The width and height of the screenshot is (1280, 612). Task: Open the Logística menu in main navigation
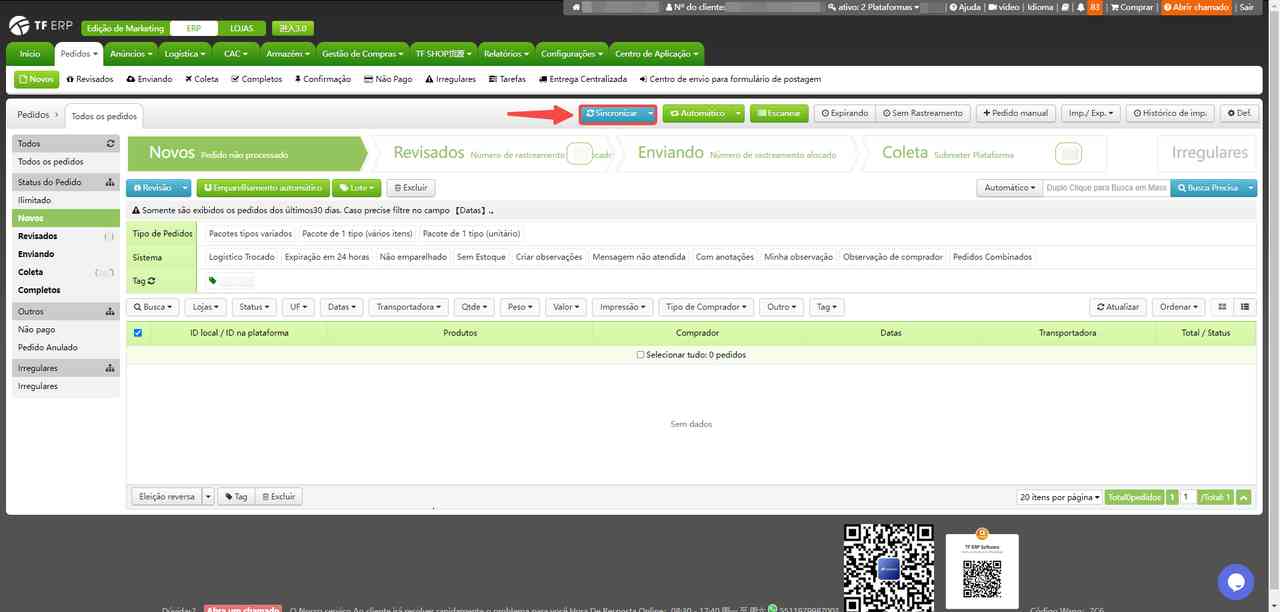(x=184, y=54)
